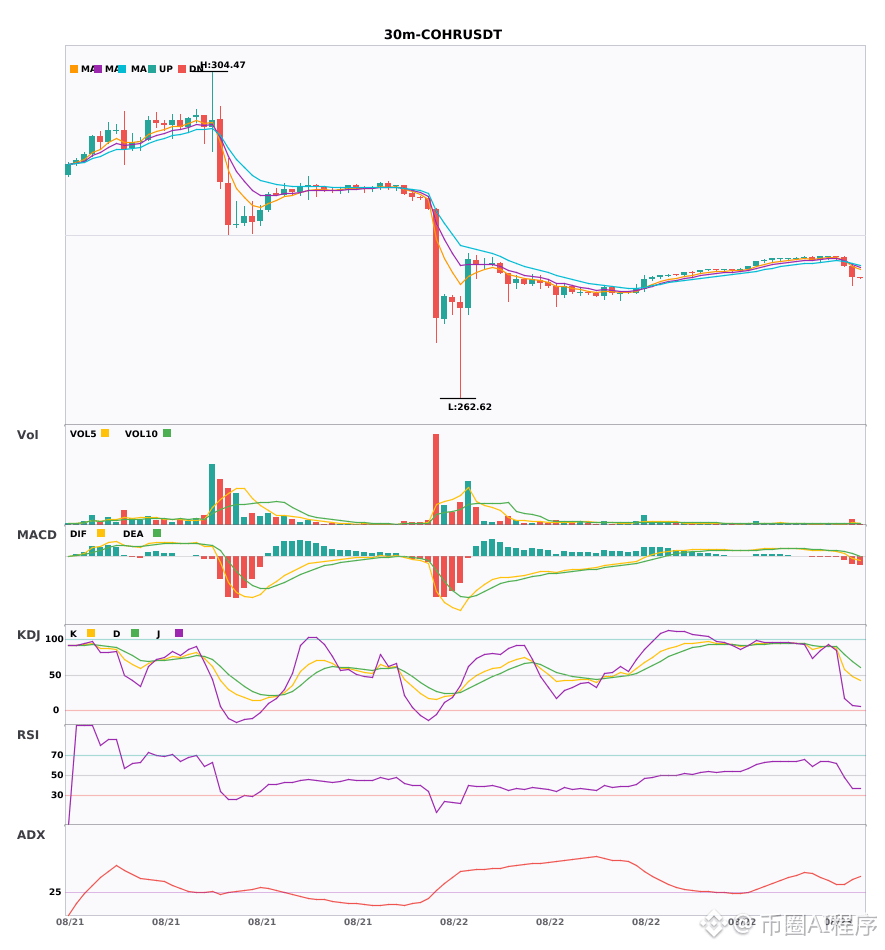
Task: Click the RSI panel label
Action: (x=27, y=735)
